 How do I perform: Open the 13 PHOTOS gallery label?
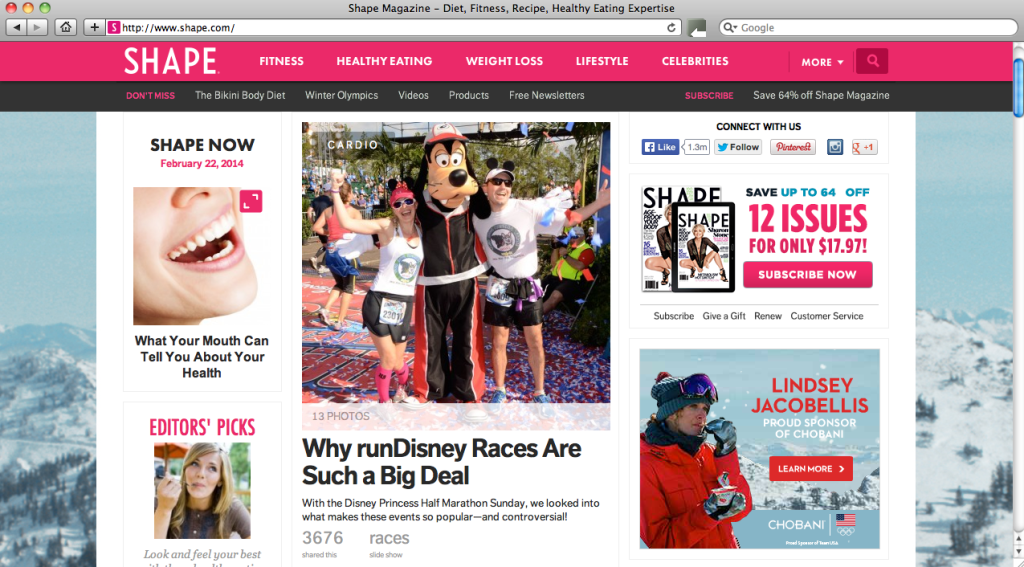tap(340, 416)
